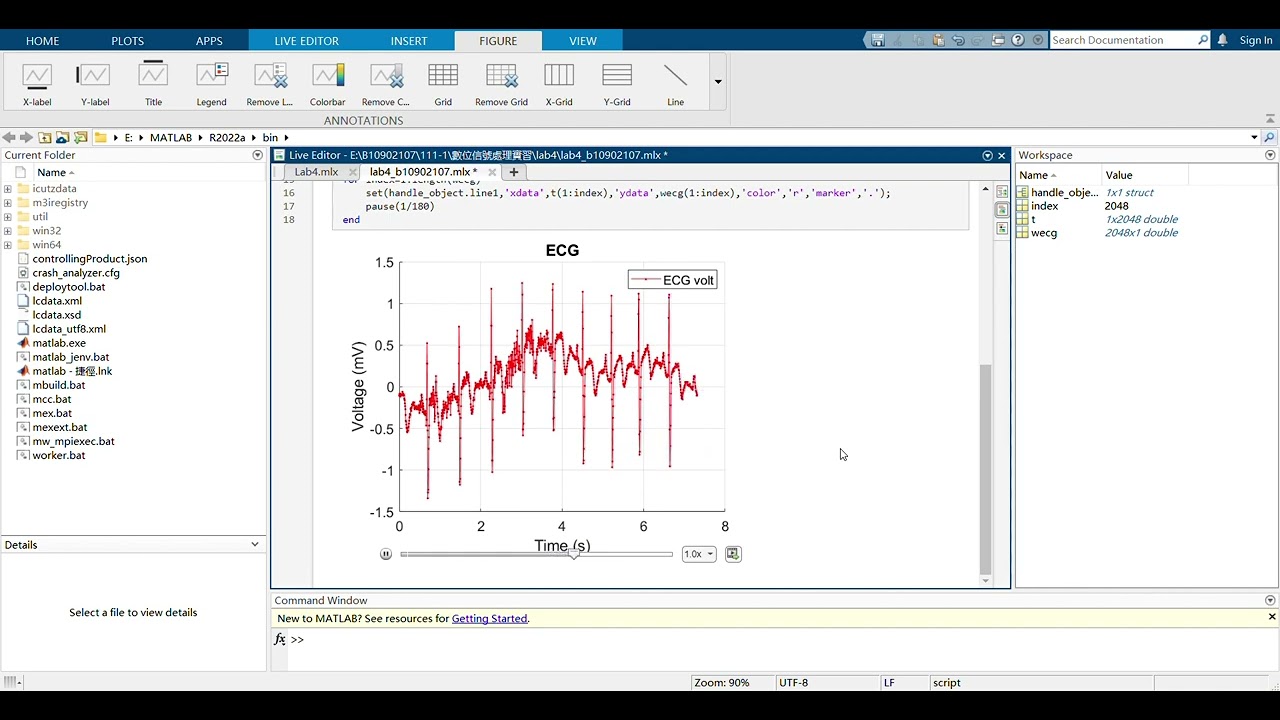Click MATLAB in the address path
This screenshot has width=1280, height=720.
coord(170,137)
